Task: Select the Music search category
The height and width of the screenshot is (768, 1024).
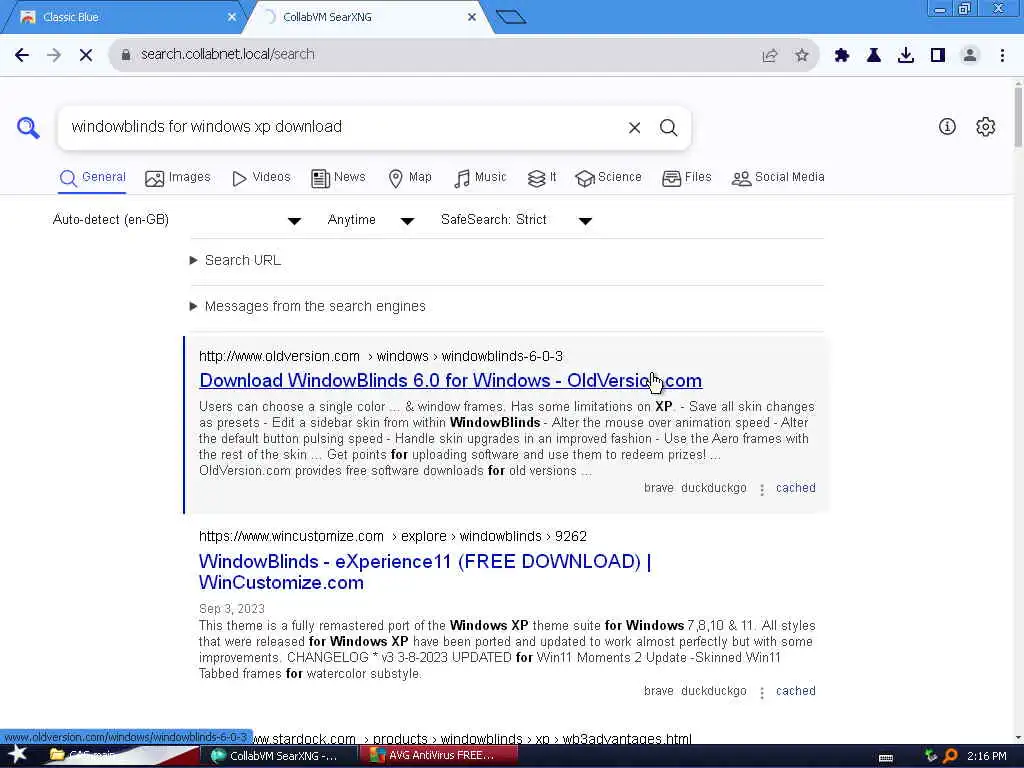Action: point(480,178)
